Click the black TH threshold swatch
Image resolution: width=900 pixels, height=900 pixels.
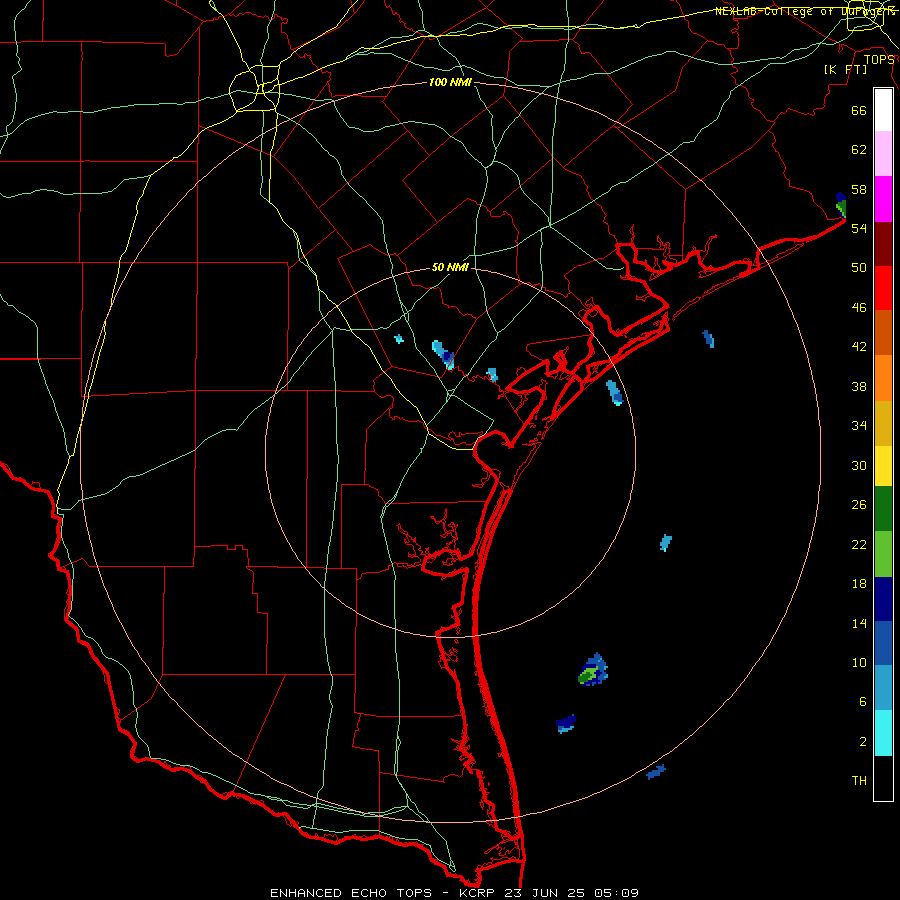point(883,778)
